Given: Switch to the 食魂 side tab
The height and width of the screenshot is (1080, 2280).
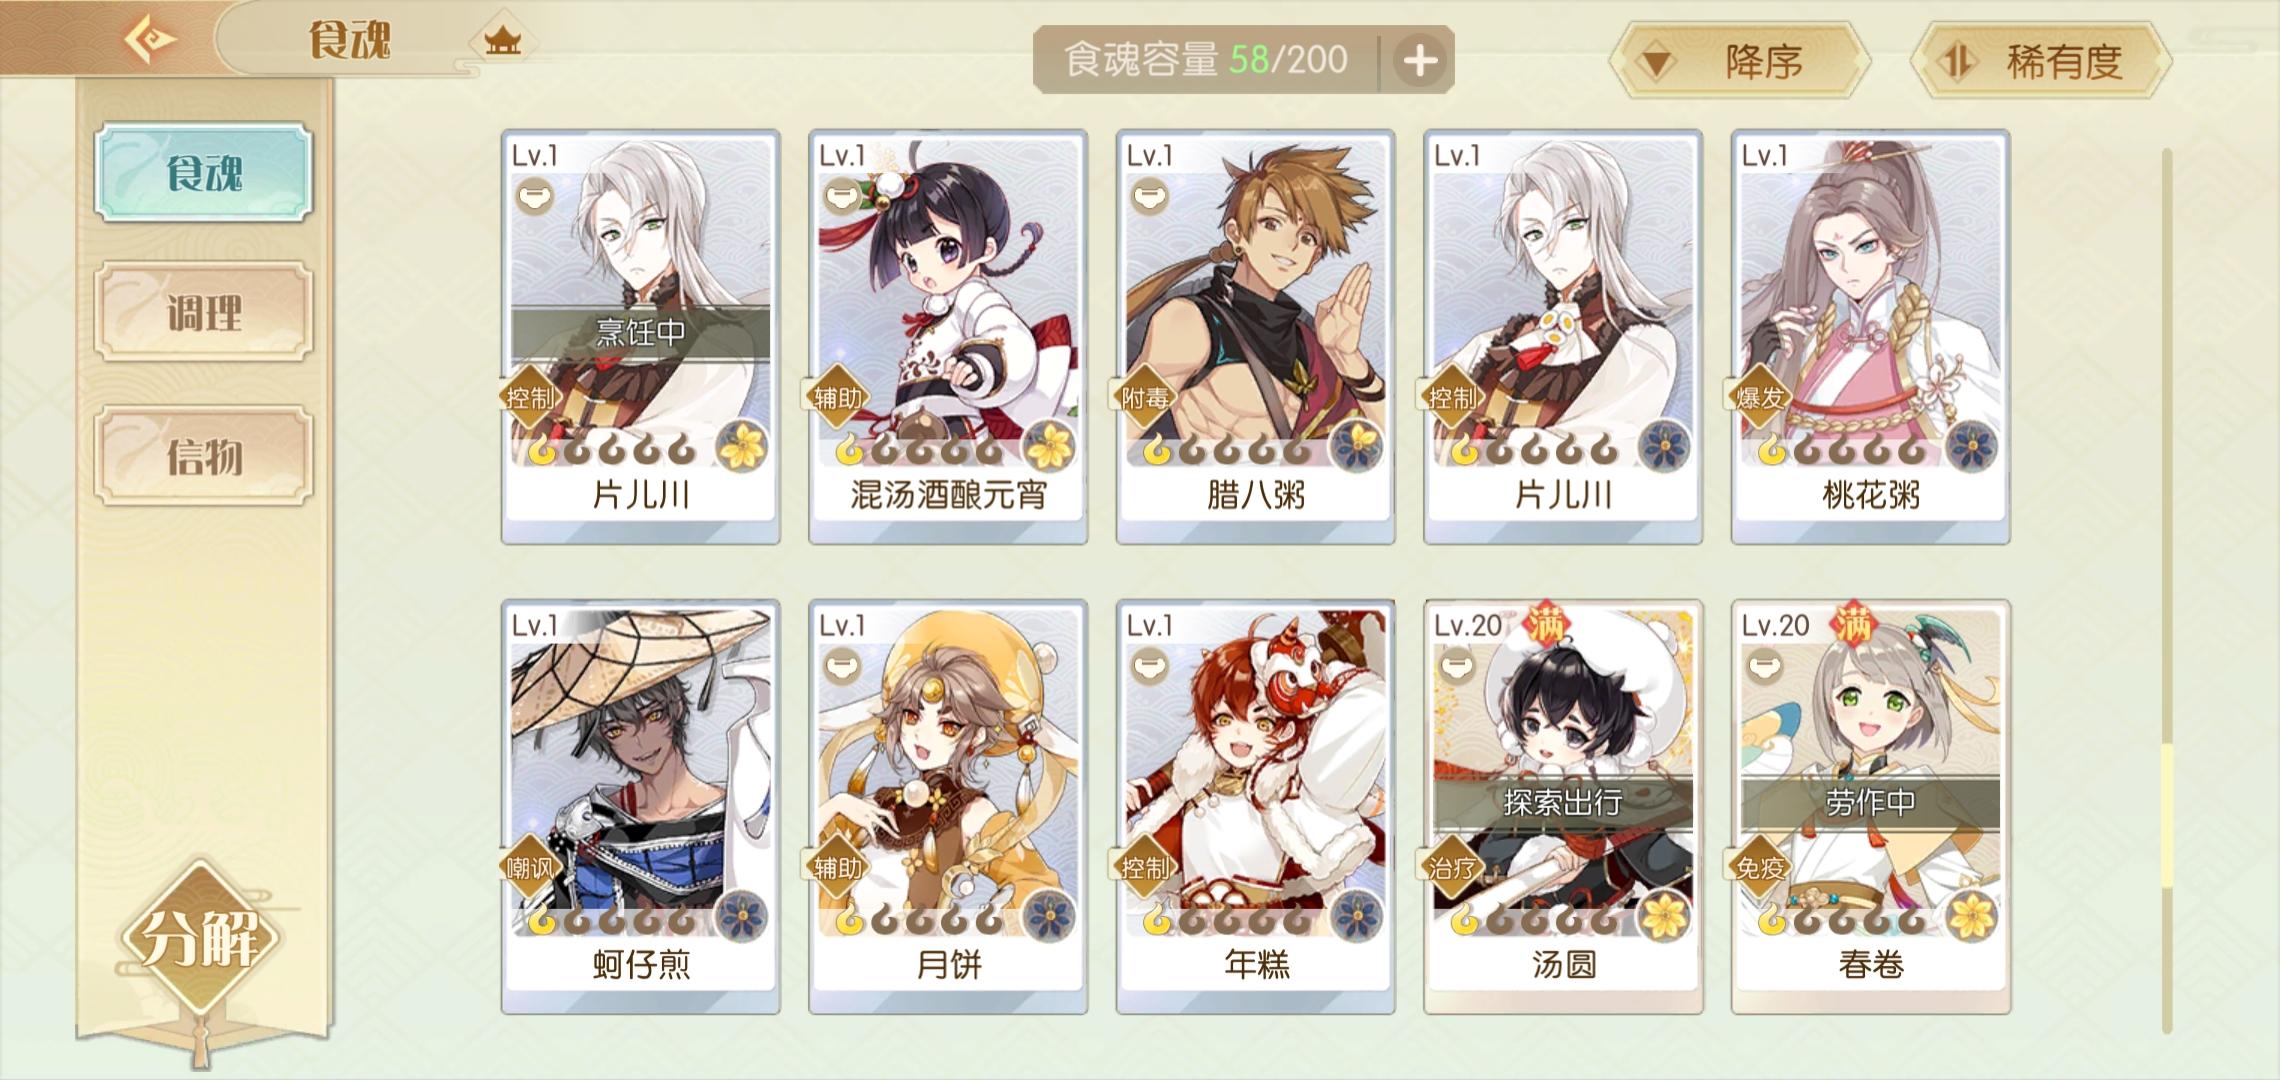Looking at the screenshot, I should point(204,173).
